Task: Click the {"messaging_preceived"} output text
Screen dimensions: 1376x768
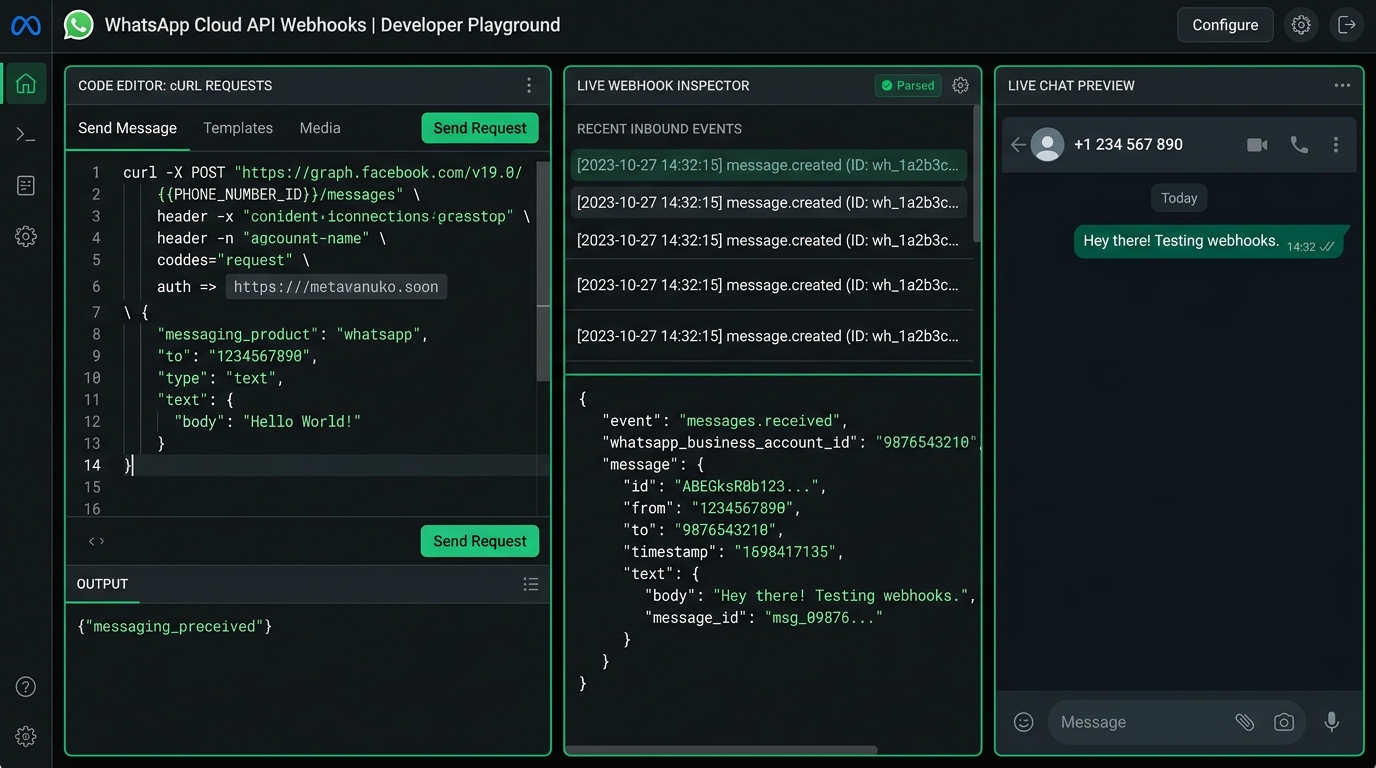Action: (174, 627)
